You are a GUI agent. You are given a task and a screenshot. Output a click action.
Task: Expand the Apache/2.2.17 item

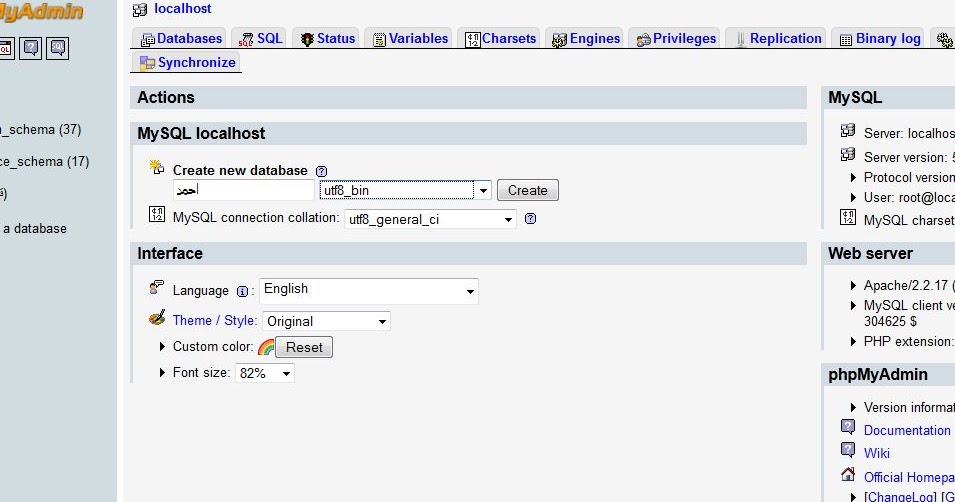tap(853, 285)
